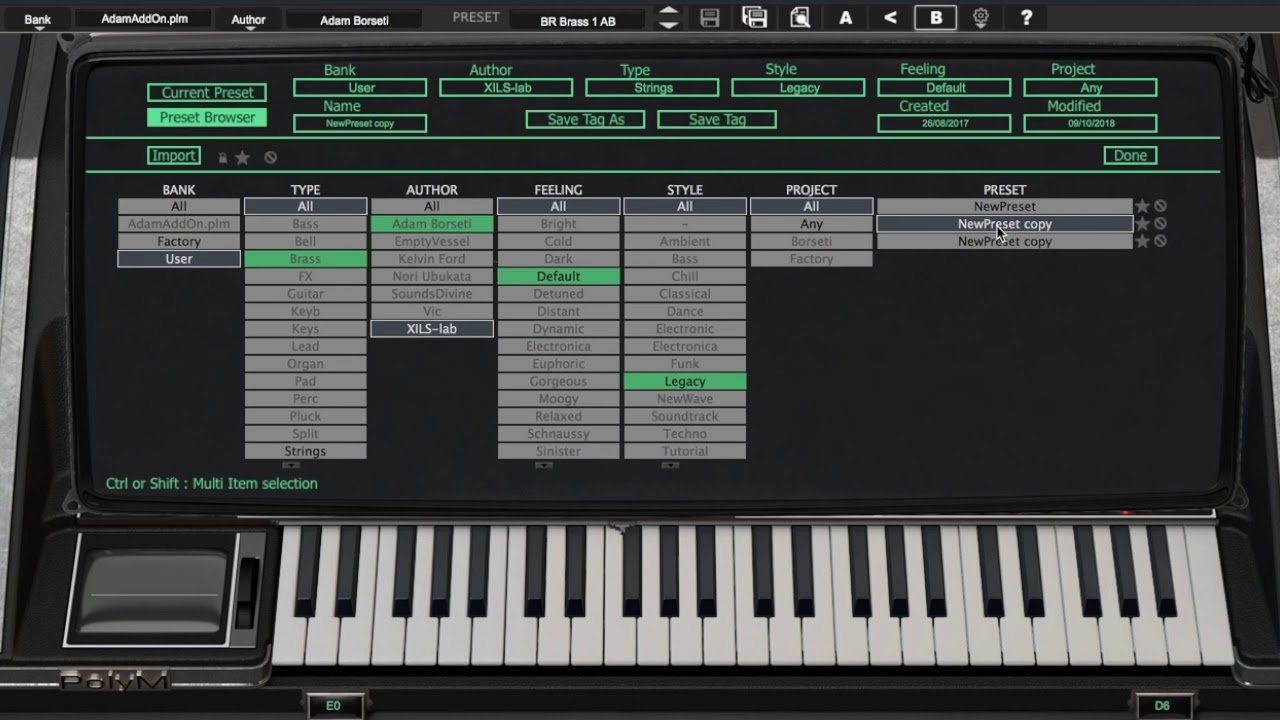Select the Preset Browser view
1280x720 pixels.
[x=207, y=117]
